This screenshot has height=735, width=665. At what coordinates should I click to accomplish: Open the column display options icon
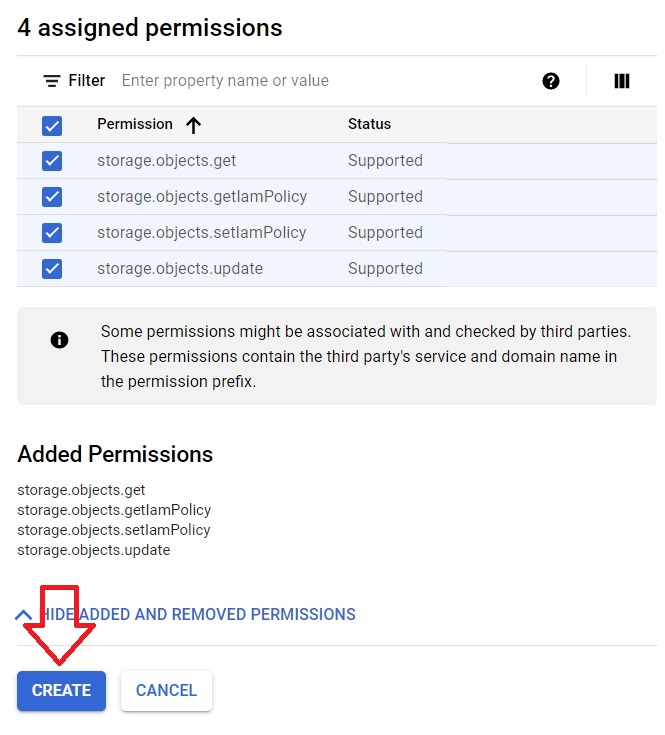coord(621,81)
